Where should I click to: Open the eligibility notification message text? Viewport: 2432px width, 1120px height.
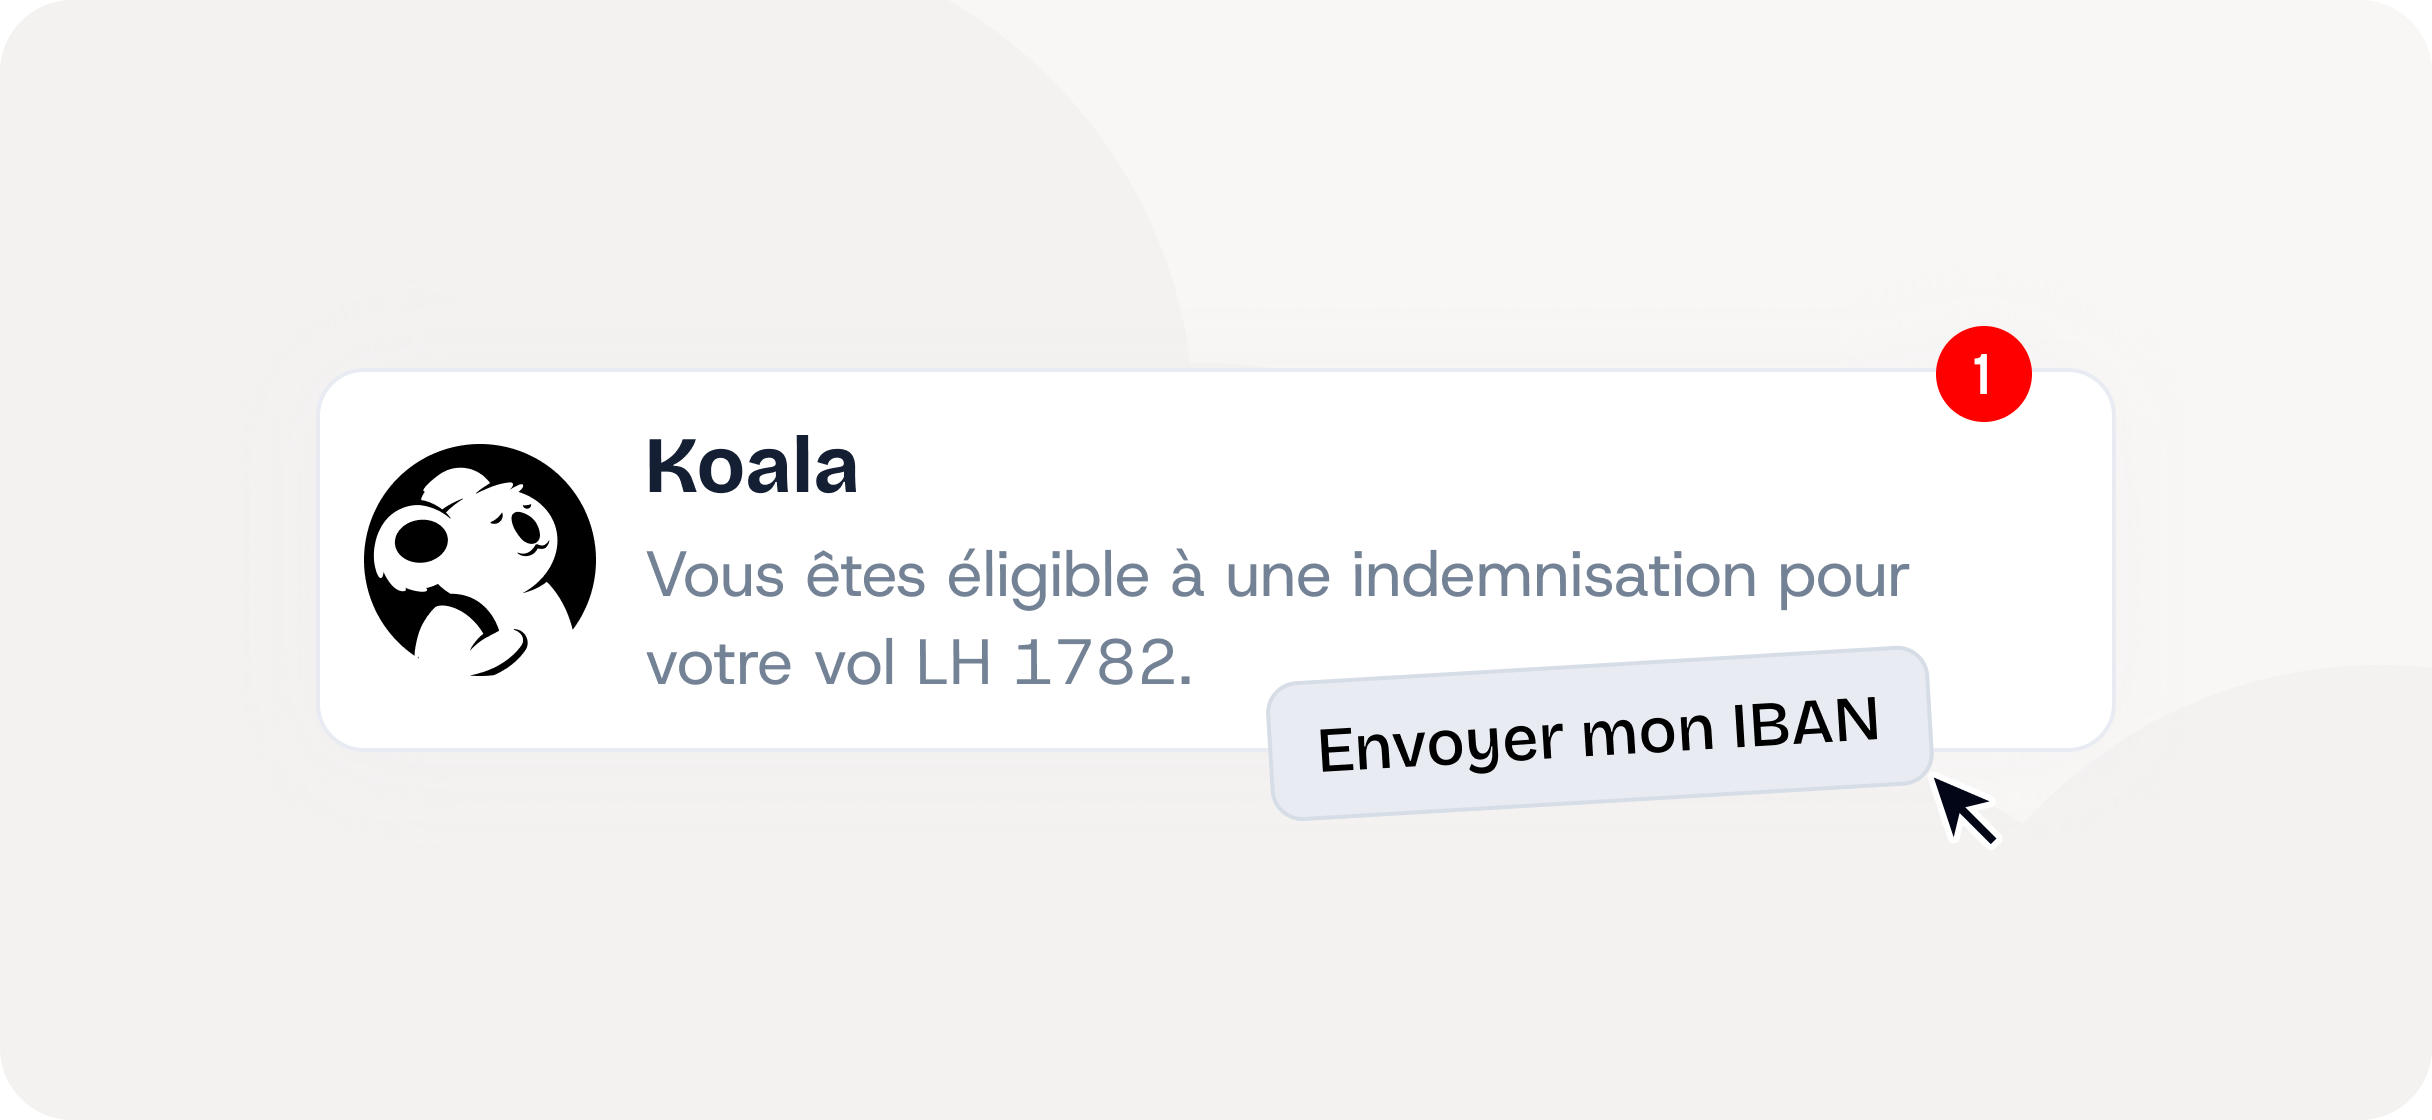1277,576
